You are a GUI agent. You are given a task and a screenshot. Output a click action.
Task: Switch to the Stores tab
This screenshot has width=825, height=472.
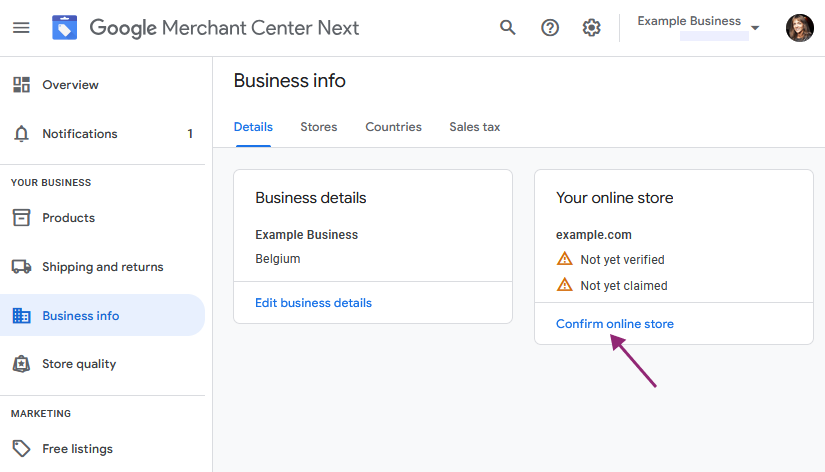(x=318, y=127)
